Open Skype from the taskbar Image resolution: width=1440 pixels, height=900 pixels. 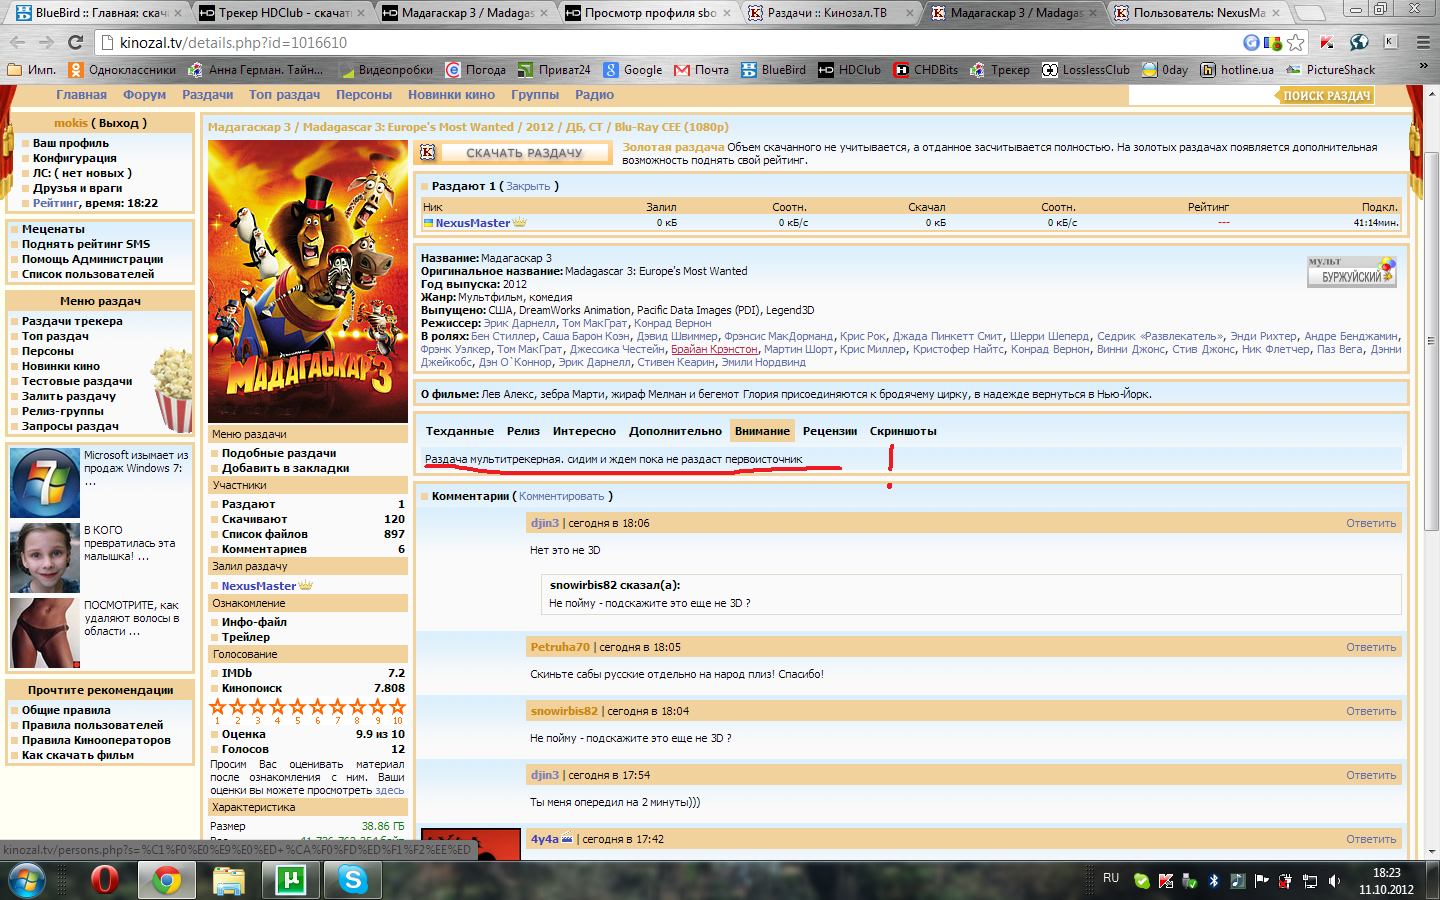[352, 880]
